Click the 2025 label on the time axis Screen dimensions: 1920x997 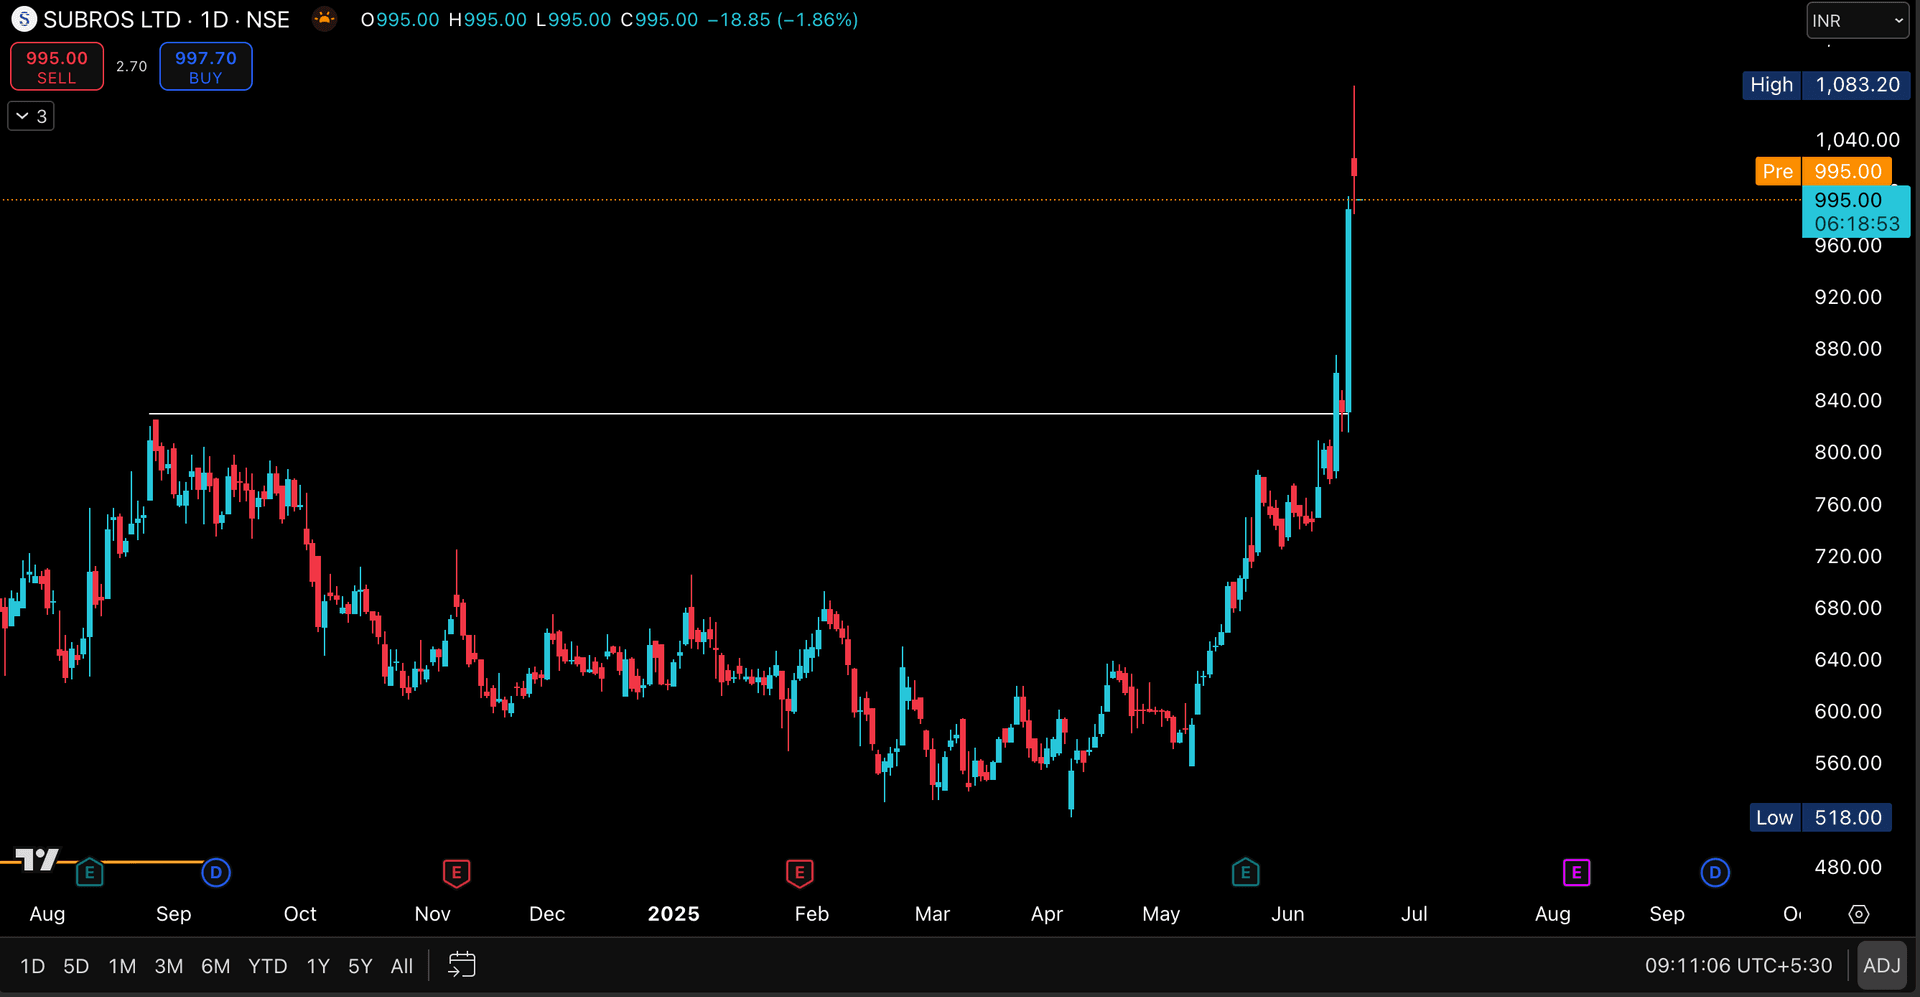pos(673,914)
